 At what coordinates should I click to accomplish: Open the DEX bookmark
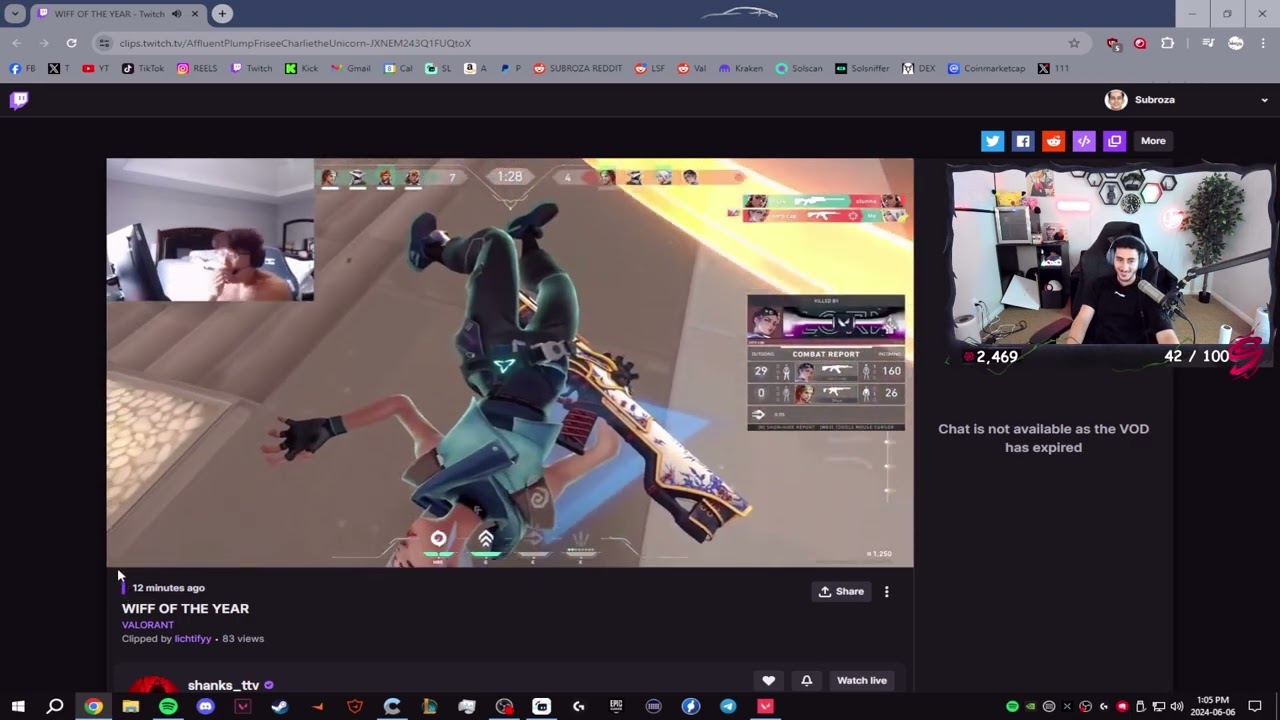click(x=918, y=68)
